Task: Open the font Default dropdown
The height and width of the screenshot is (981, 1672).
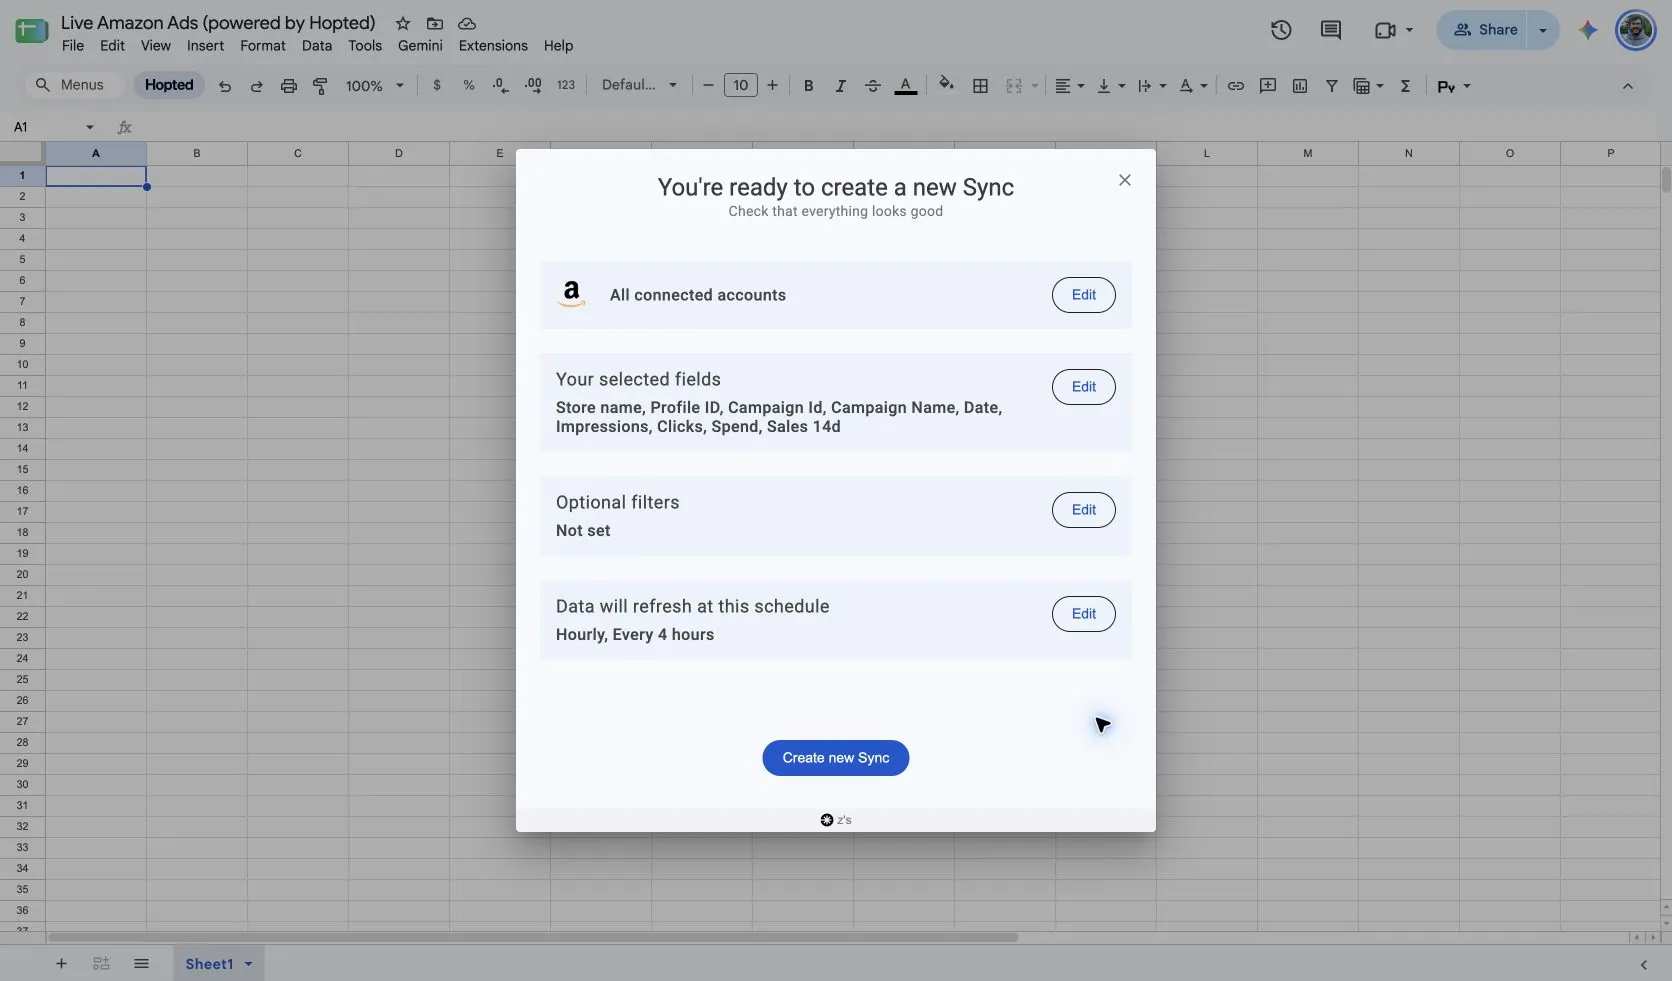Action: pos(639,85)
